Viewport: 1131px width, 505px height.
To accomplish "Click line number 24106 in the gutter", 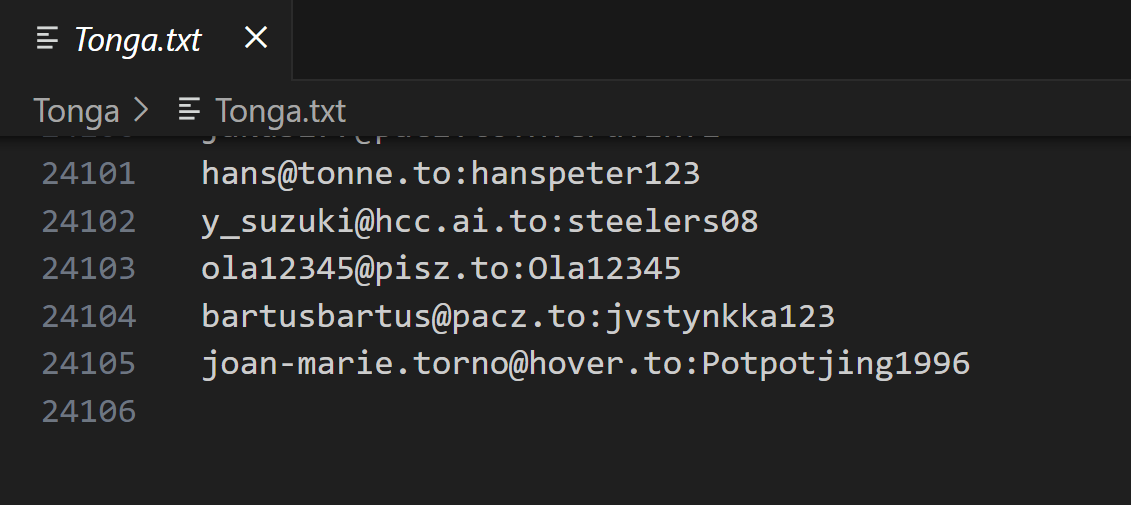I will point(88,411).
